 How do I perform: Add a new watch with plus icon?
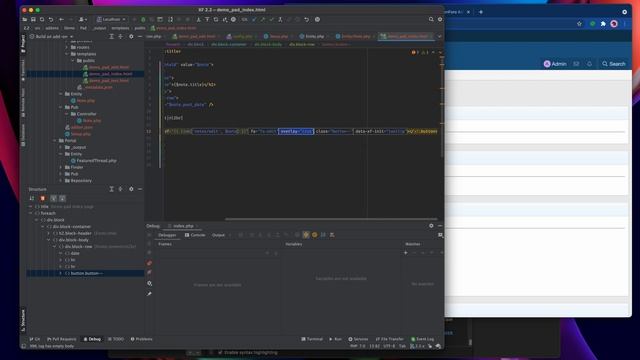pyautogui.click(x=405, y=253)
